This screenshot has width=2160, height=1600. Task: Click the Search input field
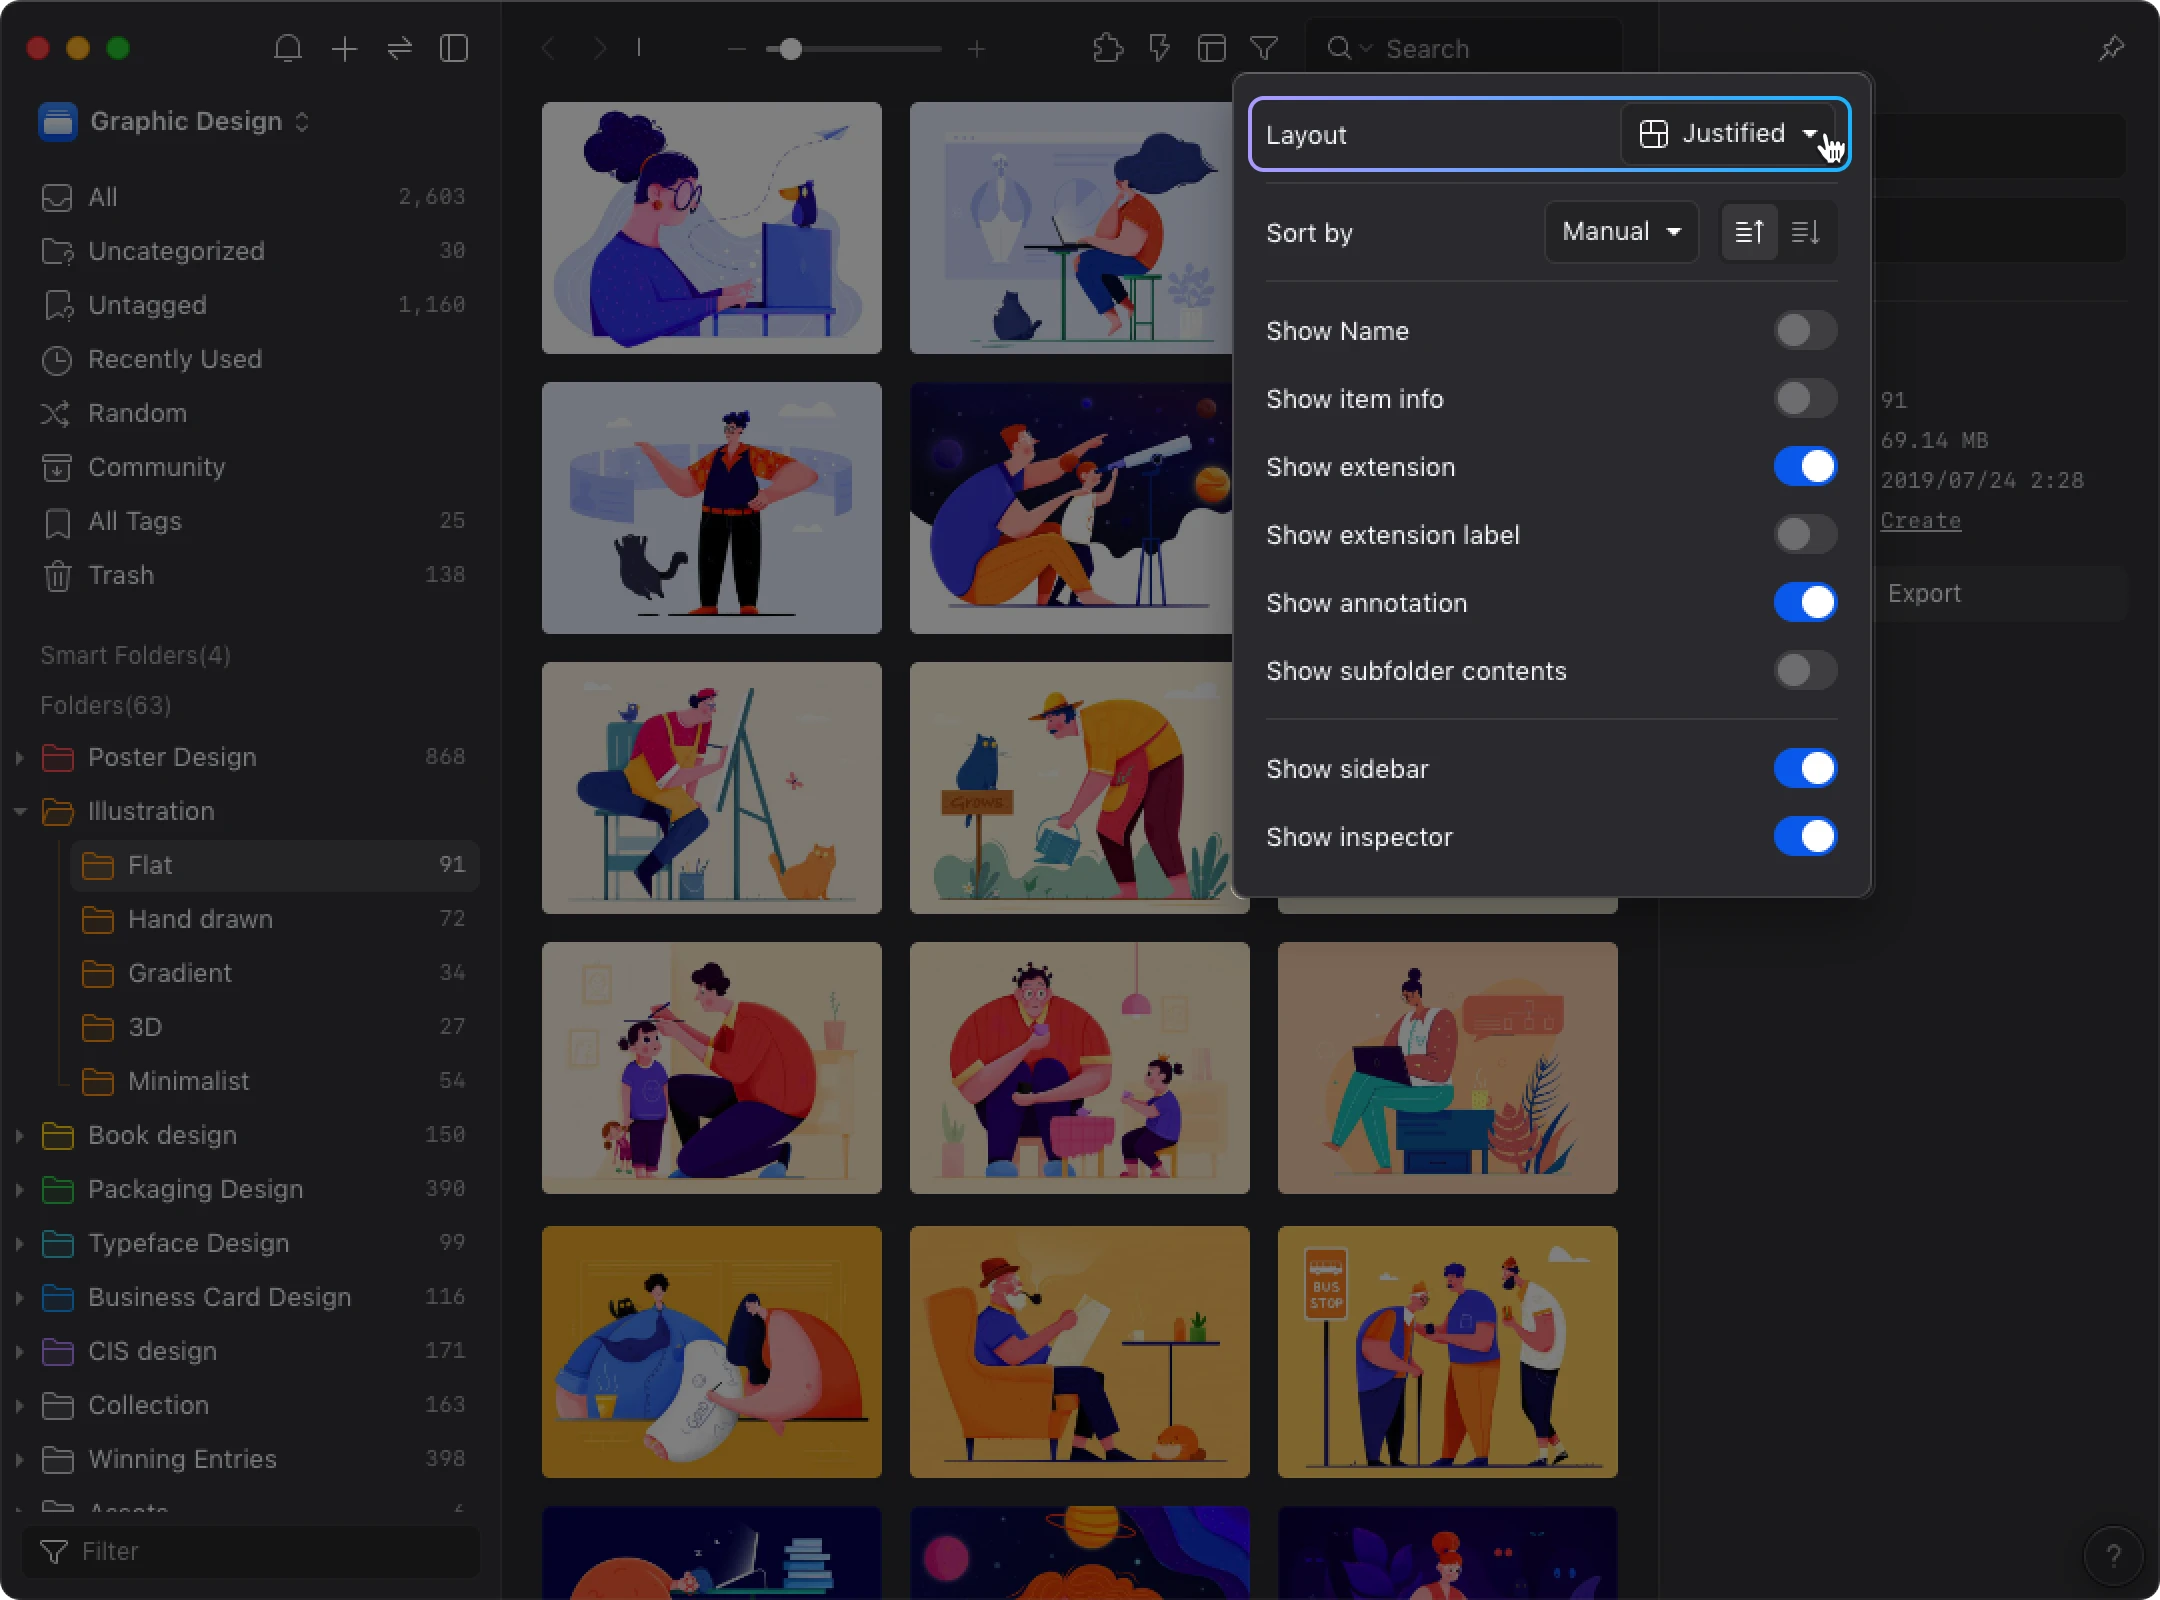1464,48
